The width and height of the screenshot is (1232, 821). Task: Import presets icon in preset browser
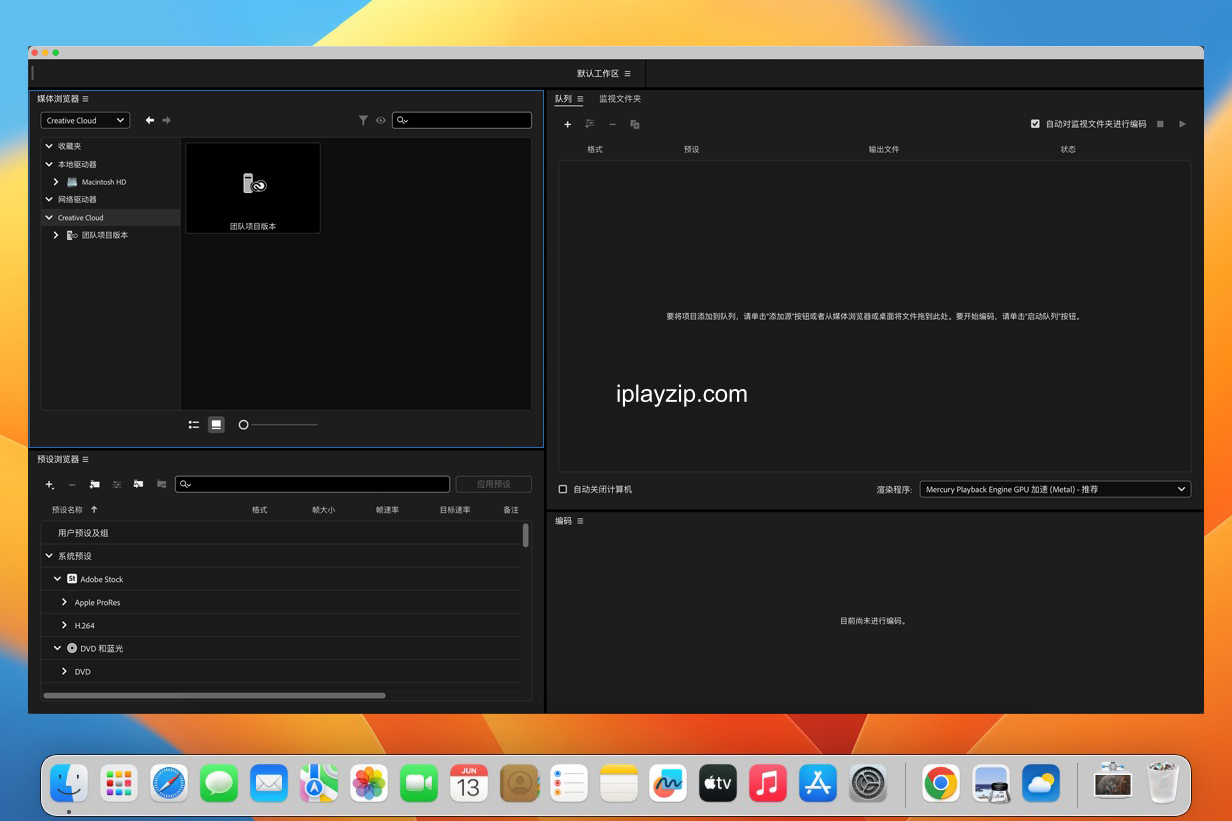coord(138,484)
